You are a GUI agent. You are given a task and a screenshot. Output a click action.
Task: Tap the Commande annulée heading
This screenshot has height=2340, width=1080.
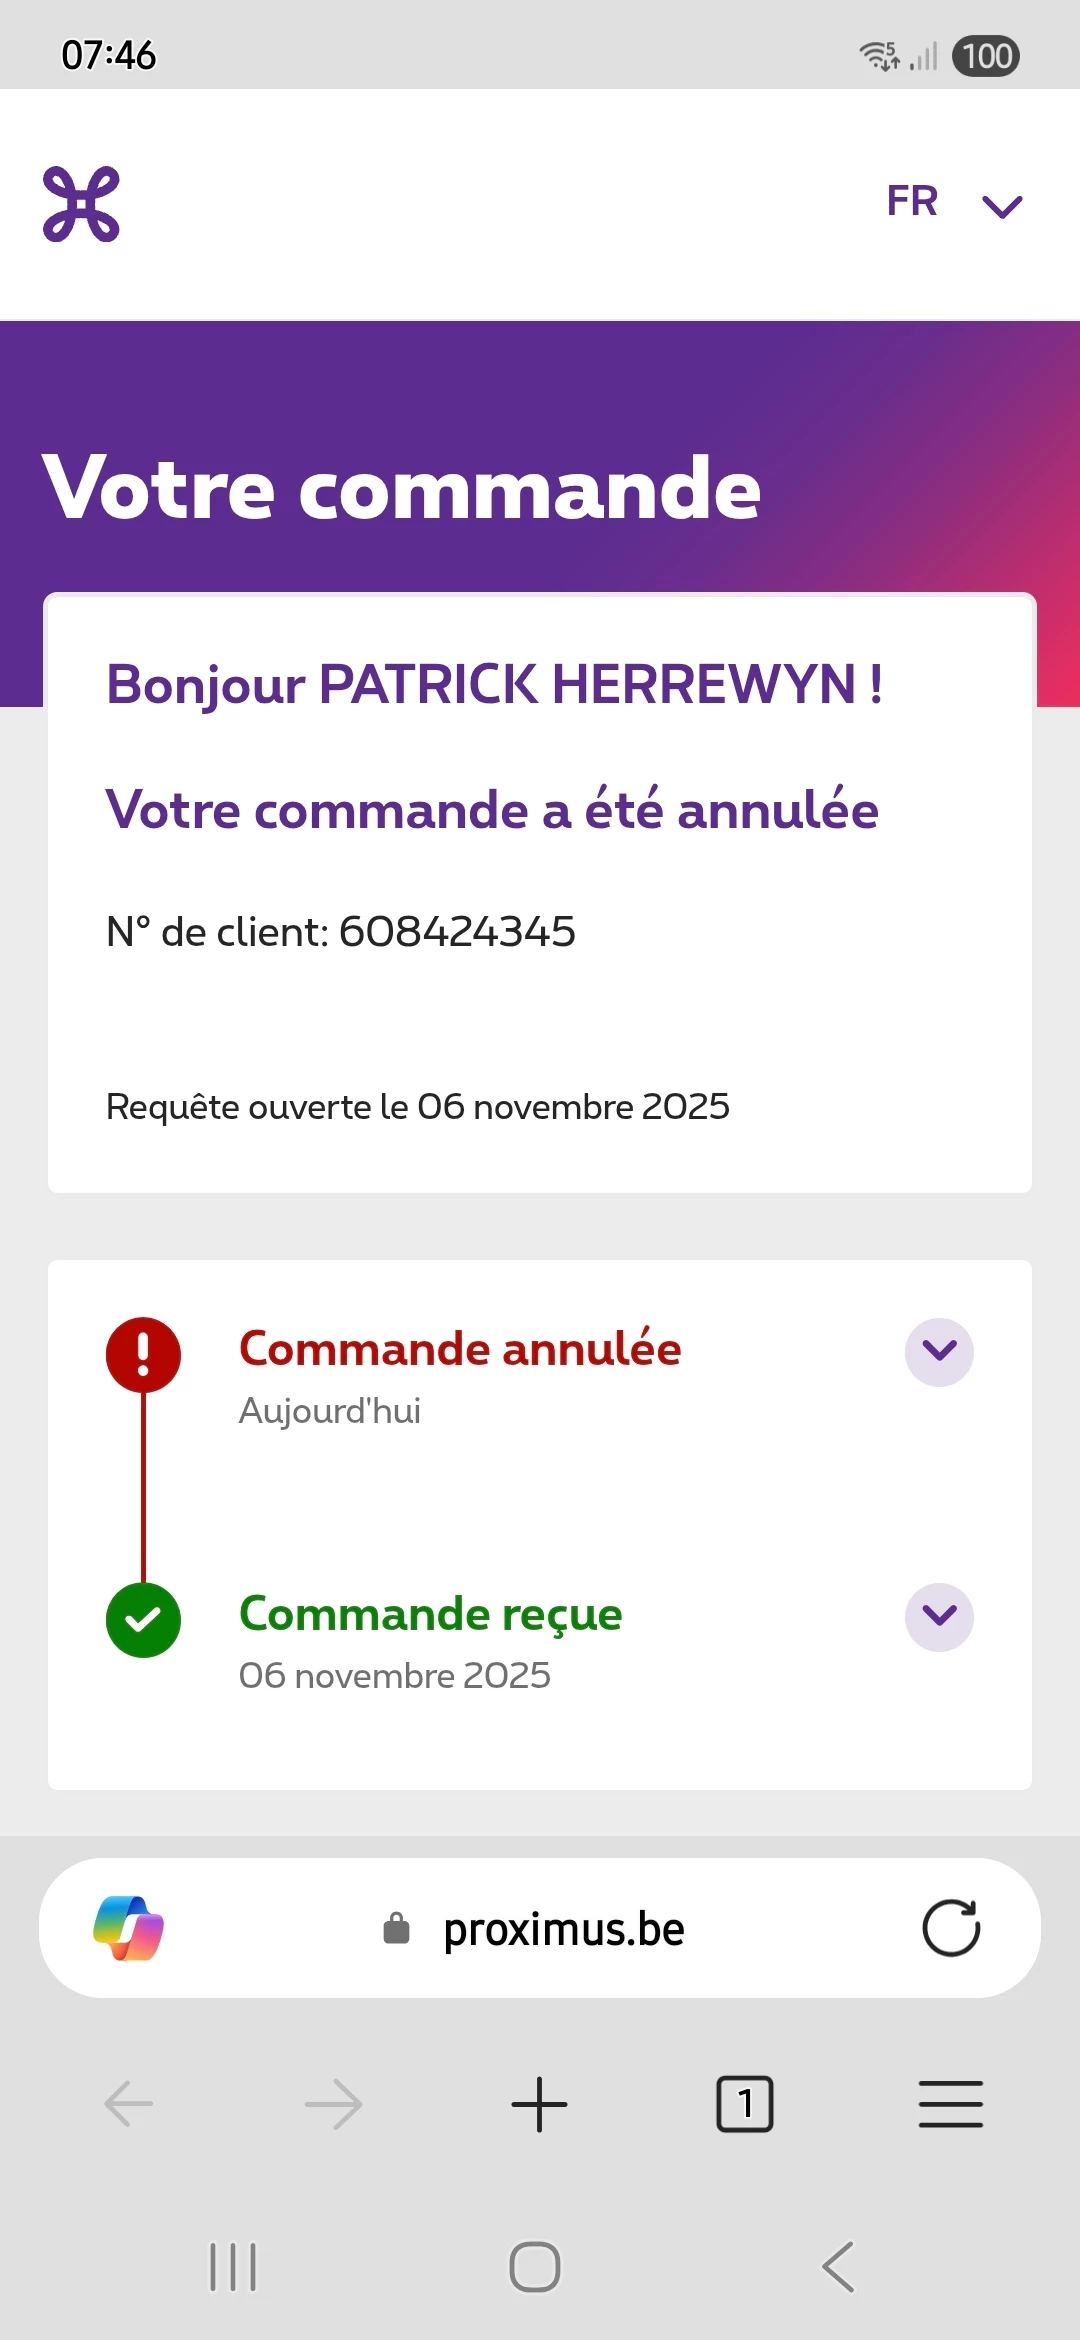460,1349
